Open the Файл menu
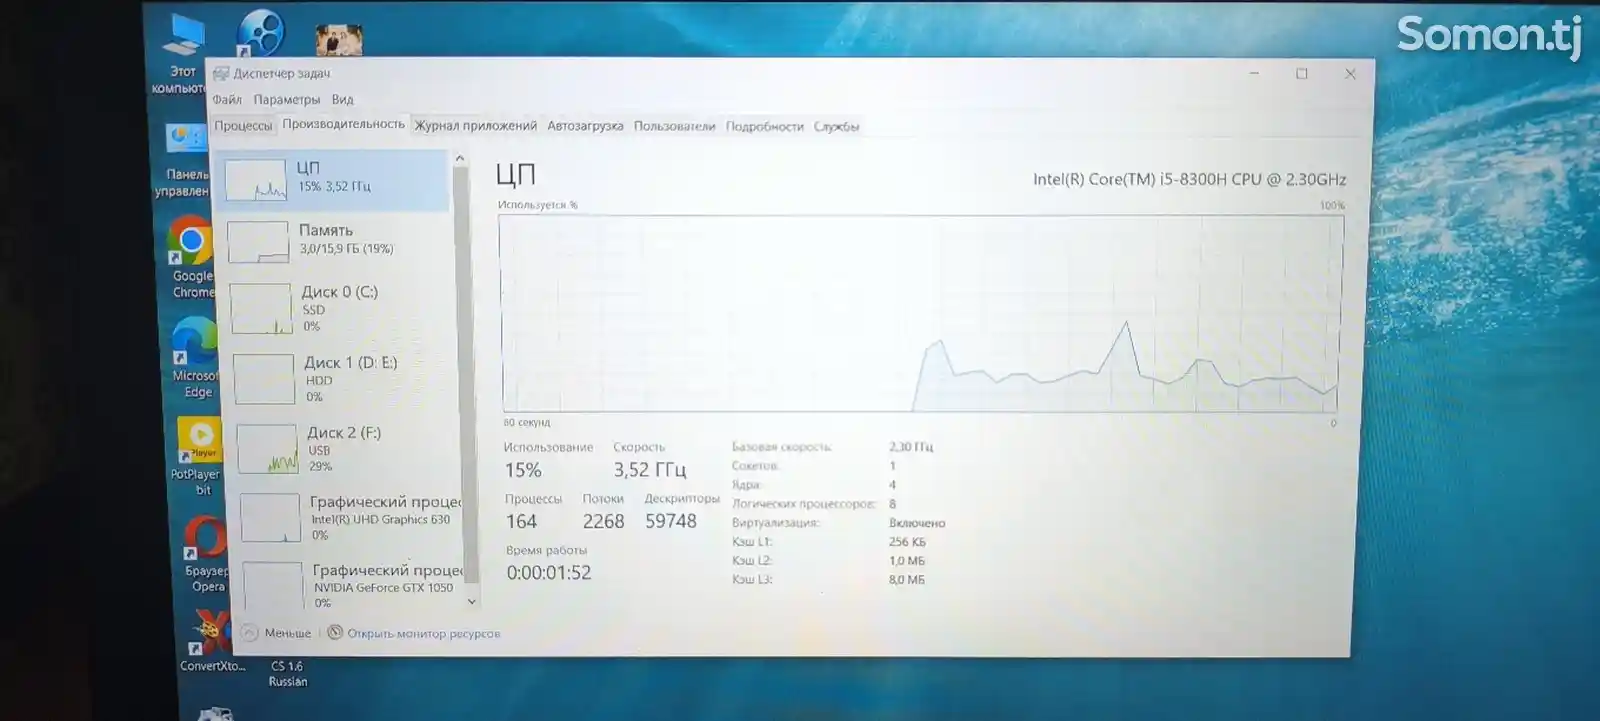 tap(227, 99)
